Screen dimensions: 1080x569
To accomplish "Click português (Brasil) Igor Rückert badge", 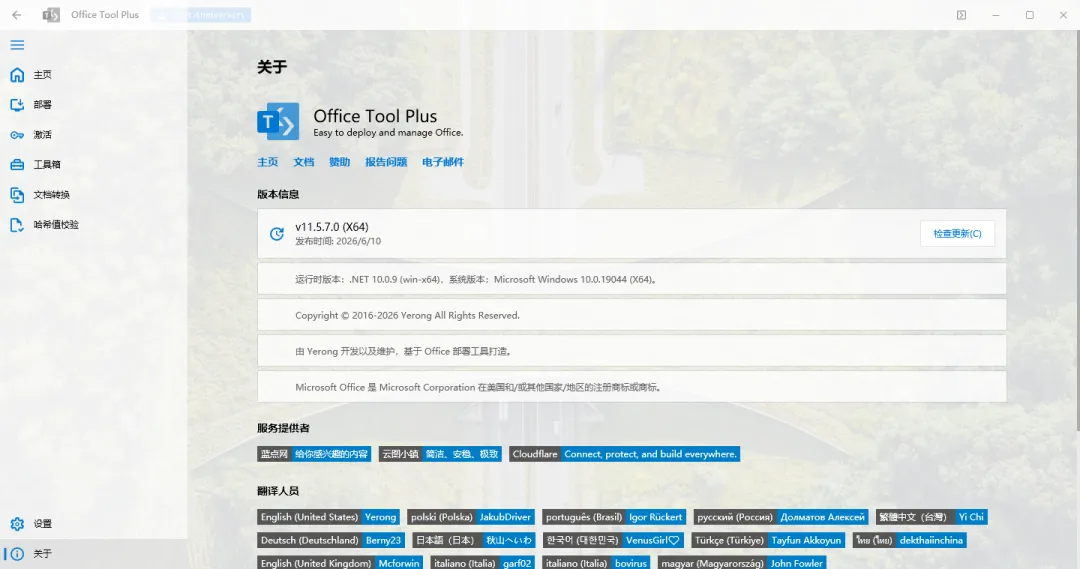I will (614, 517).
